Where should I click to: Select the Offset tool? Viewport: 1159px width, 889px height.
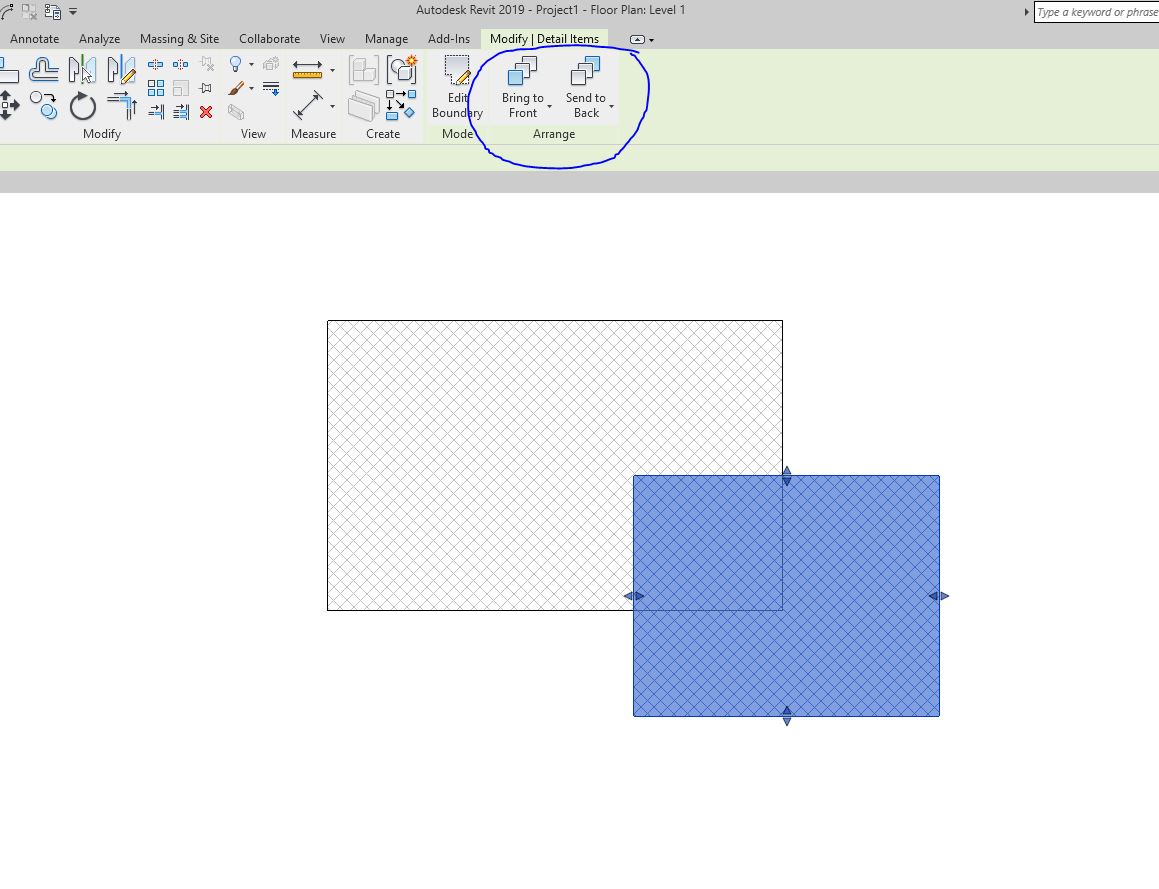pos(44,70)
